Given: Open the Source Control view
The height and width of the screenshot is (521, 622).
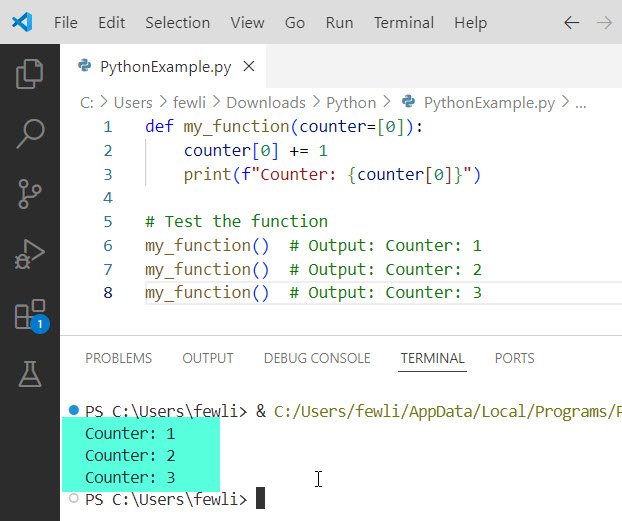Looking at the screenshot, I should pyautogui.click(x=30, y=194).
